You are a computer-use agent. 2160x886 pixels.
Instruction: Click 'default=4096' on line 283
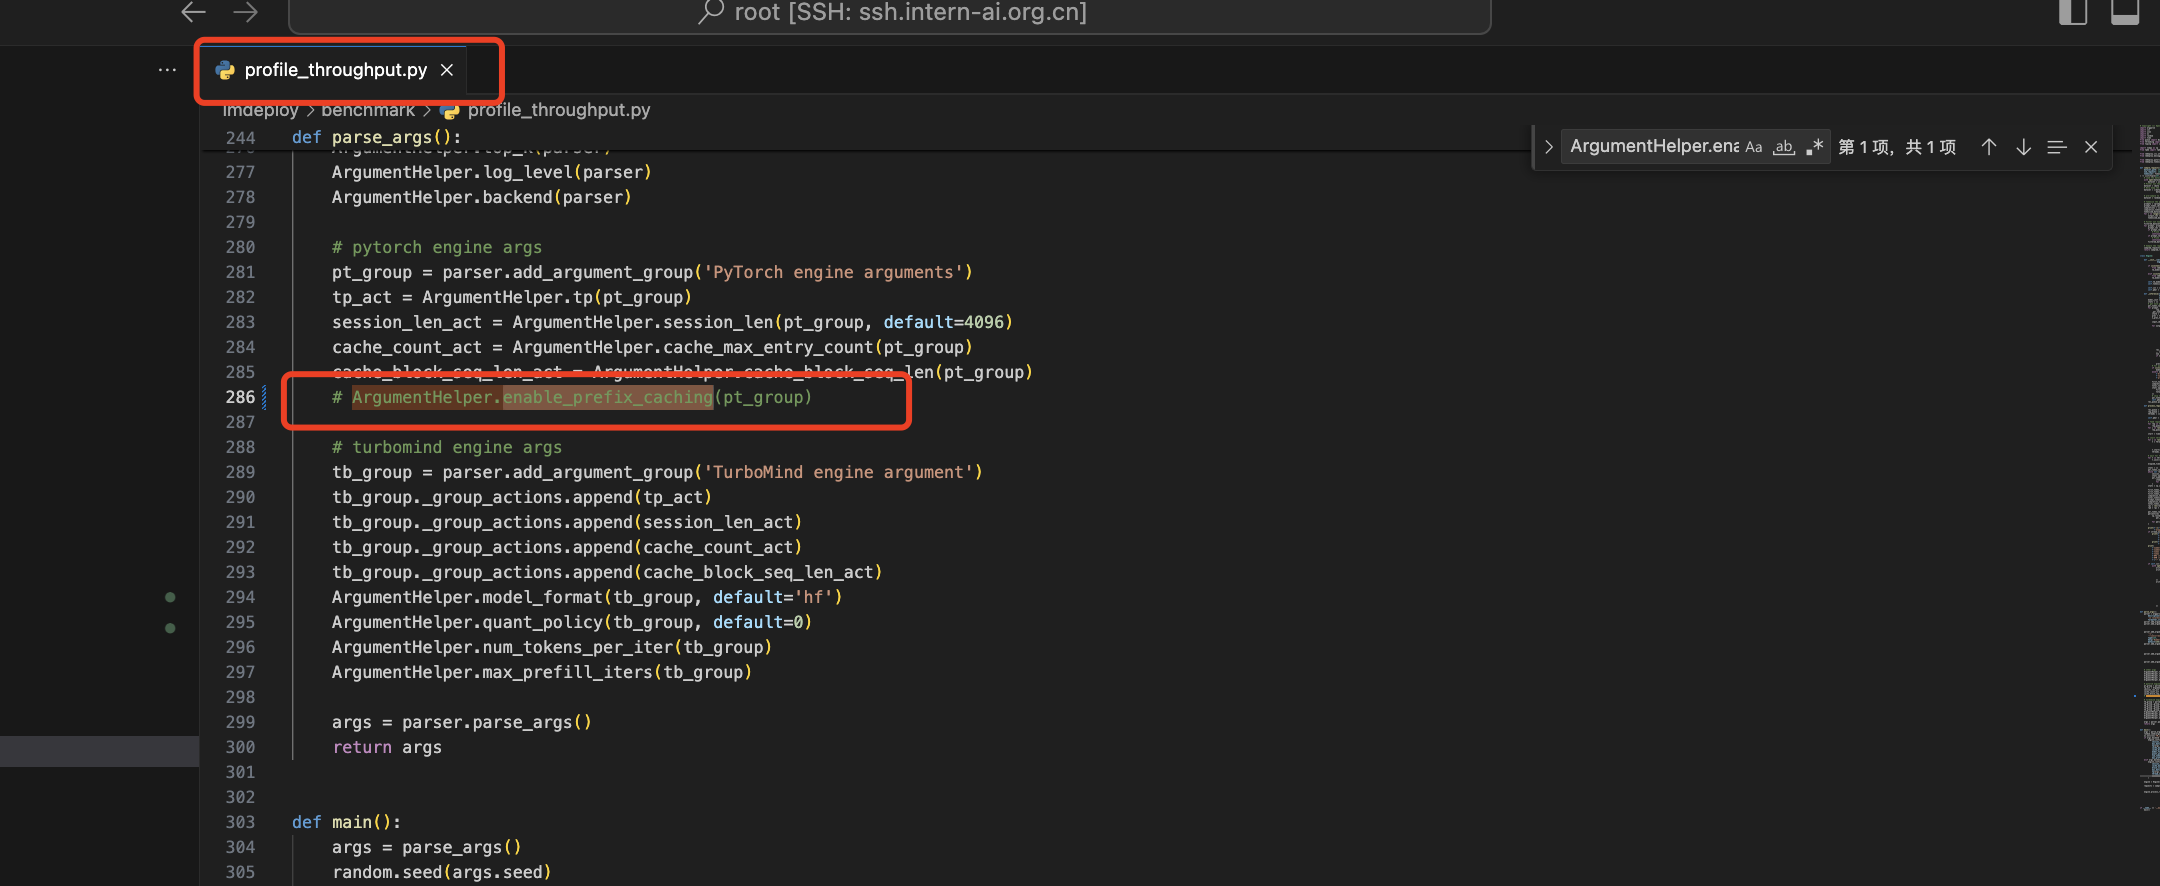[943, 322]
